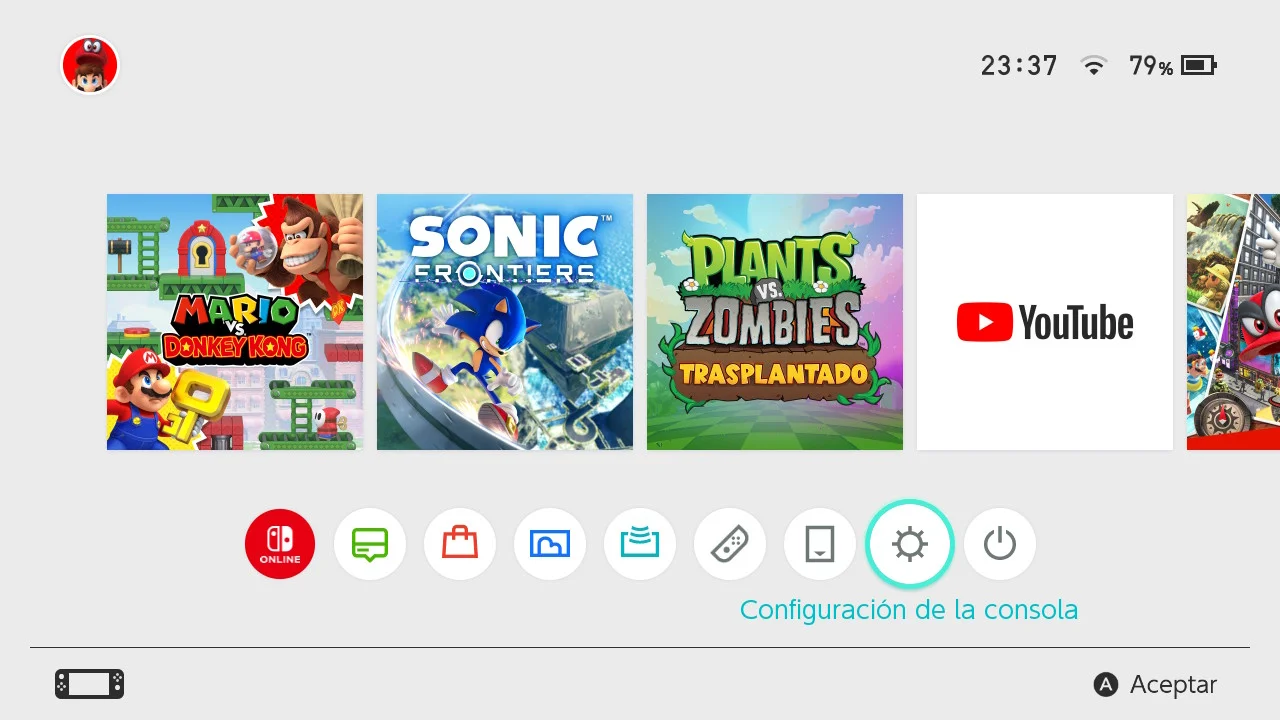The width and height of the screenshot is (1280, 720).
Task: Launch the Nintendo eShop shopping bag icon
Action: [460, 545]
